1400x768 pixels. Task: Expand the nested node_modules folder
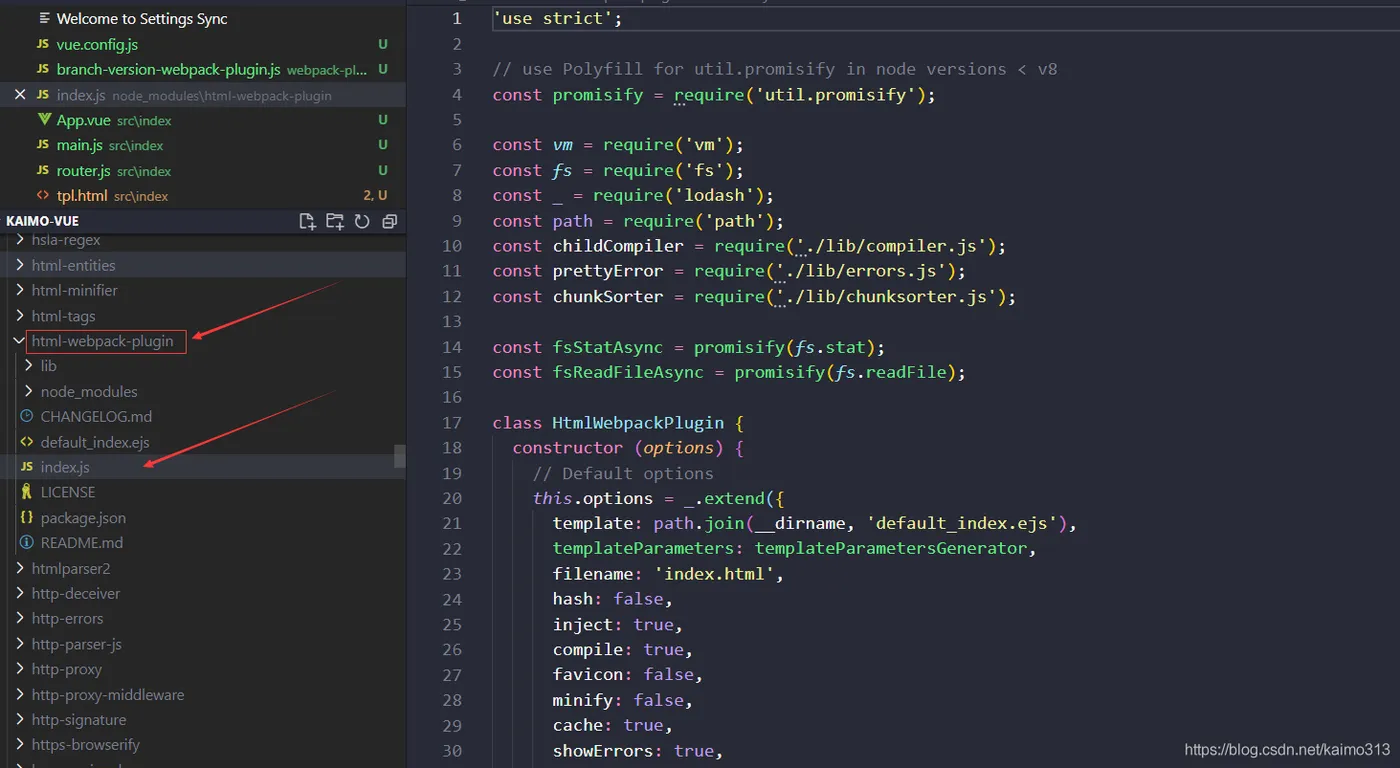[x=28, y=391]
